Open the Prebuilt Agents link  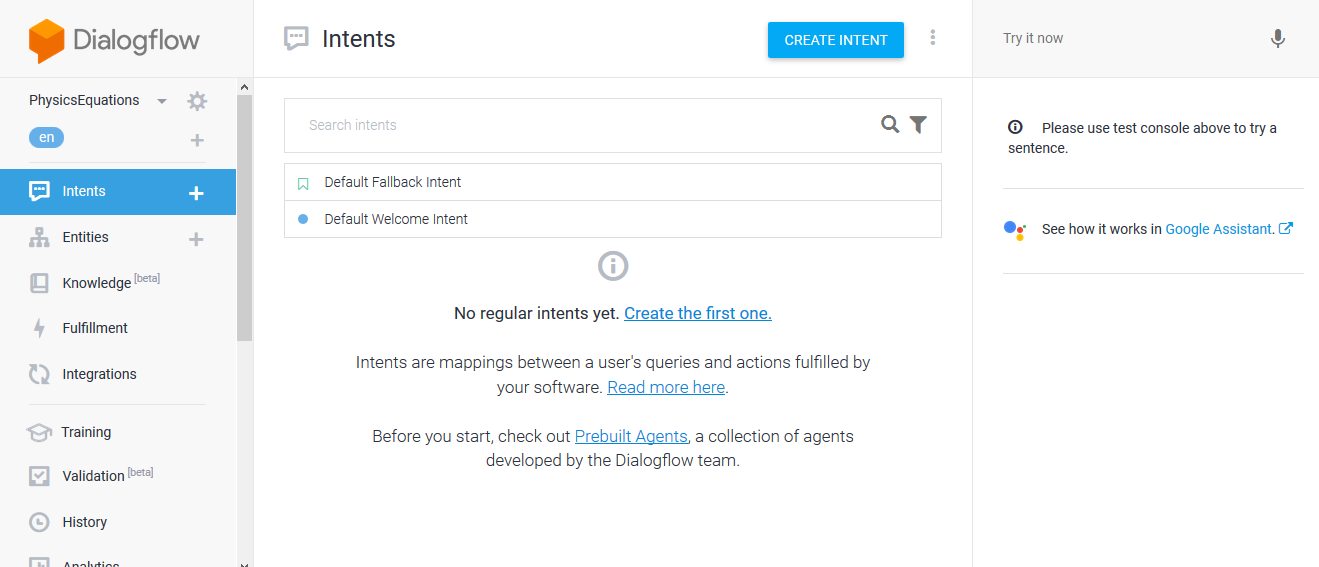click(x=631, y=436)
